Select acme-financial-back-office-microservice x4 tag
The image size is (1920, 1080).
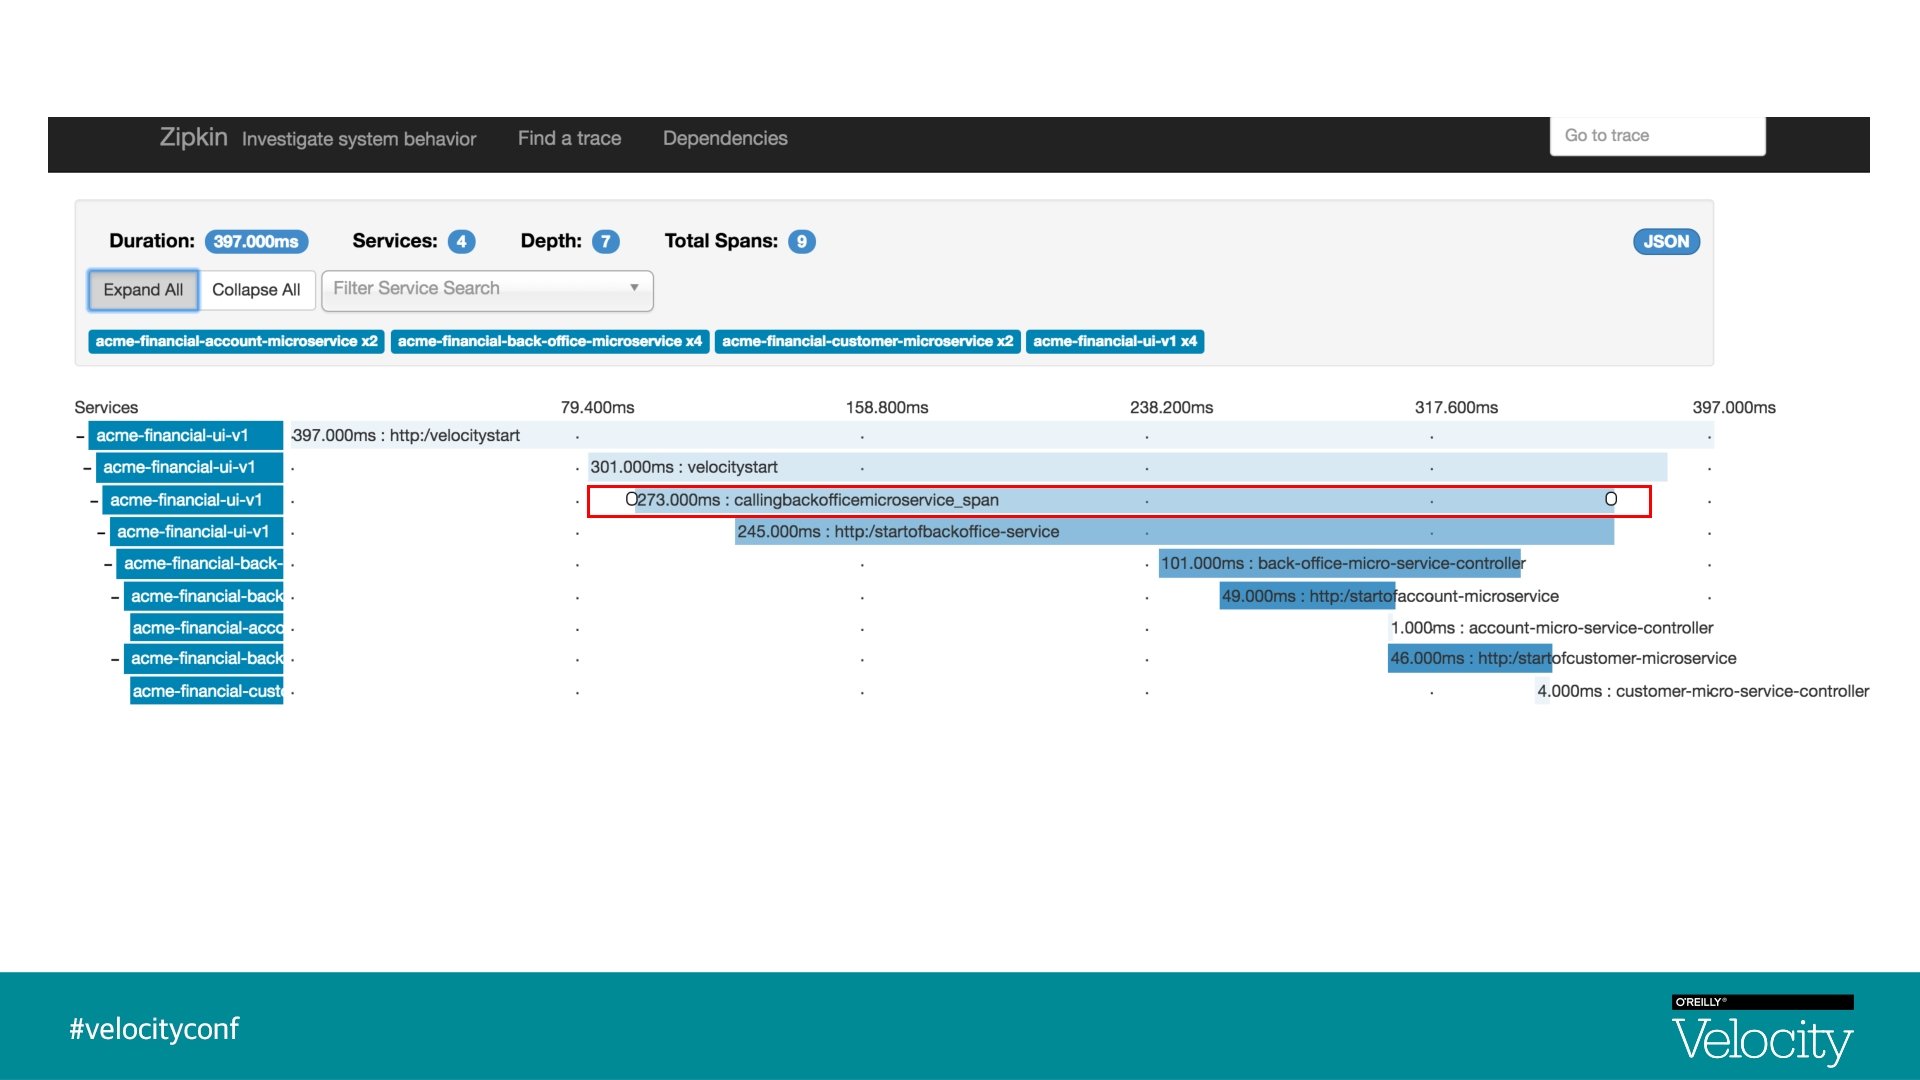pyautogui.click(x=549, y=342)
